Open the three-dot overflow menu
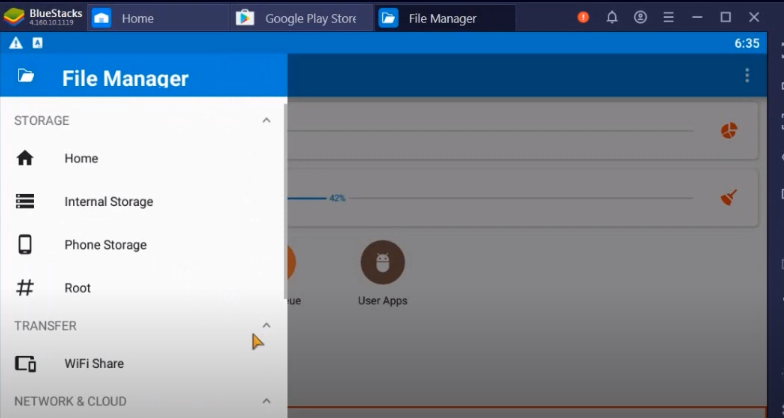784x418 pixels. (x=746, y=75)
